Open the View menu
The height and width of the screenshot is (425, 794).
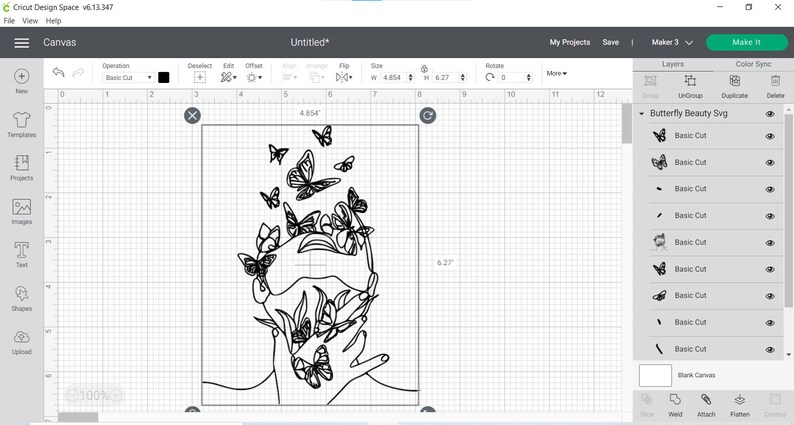click(x=30, y=21)
